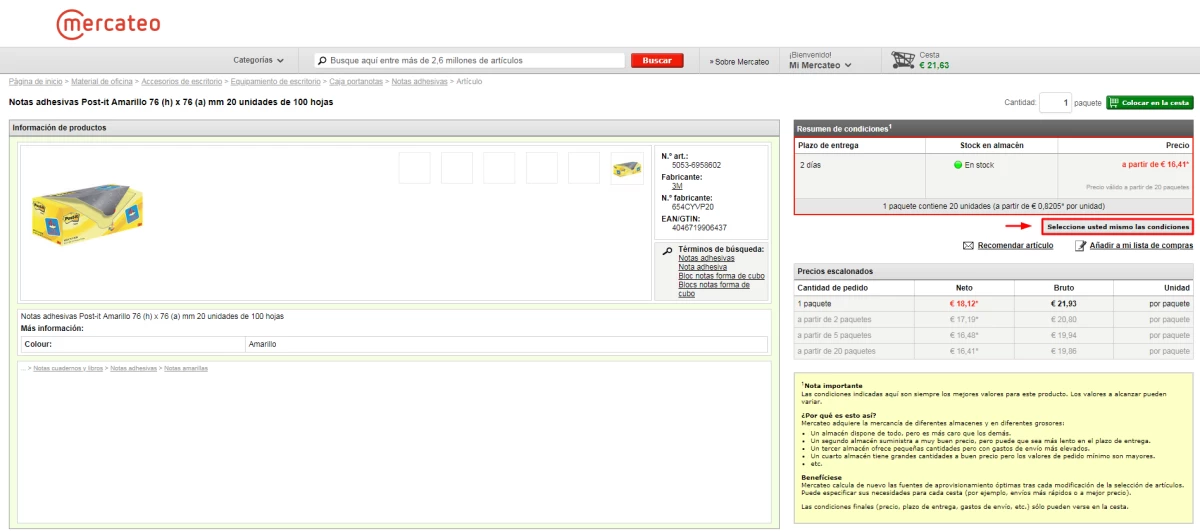Click Seleccione usted mismo las condiciones

coord(1117,227)
